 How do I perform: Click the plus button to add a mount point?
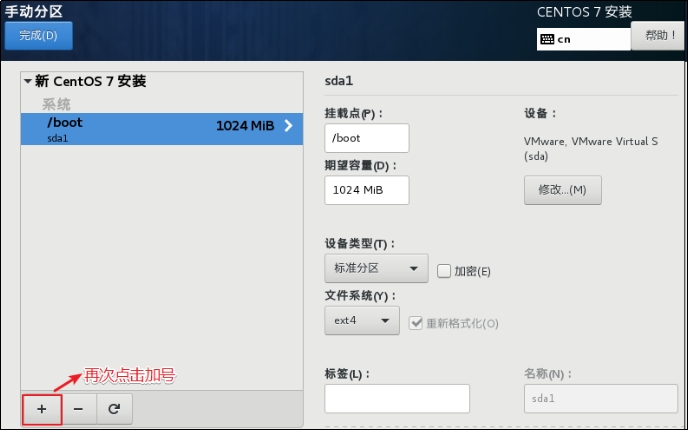tap(42, 409)
